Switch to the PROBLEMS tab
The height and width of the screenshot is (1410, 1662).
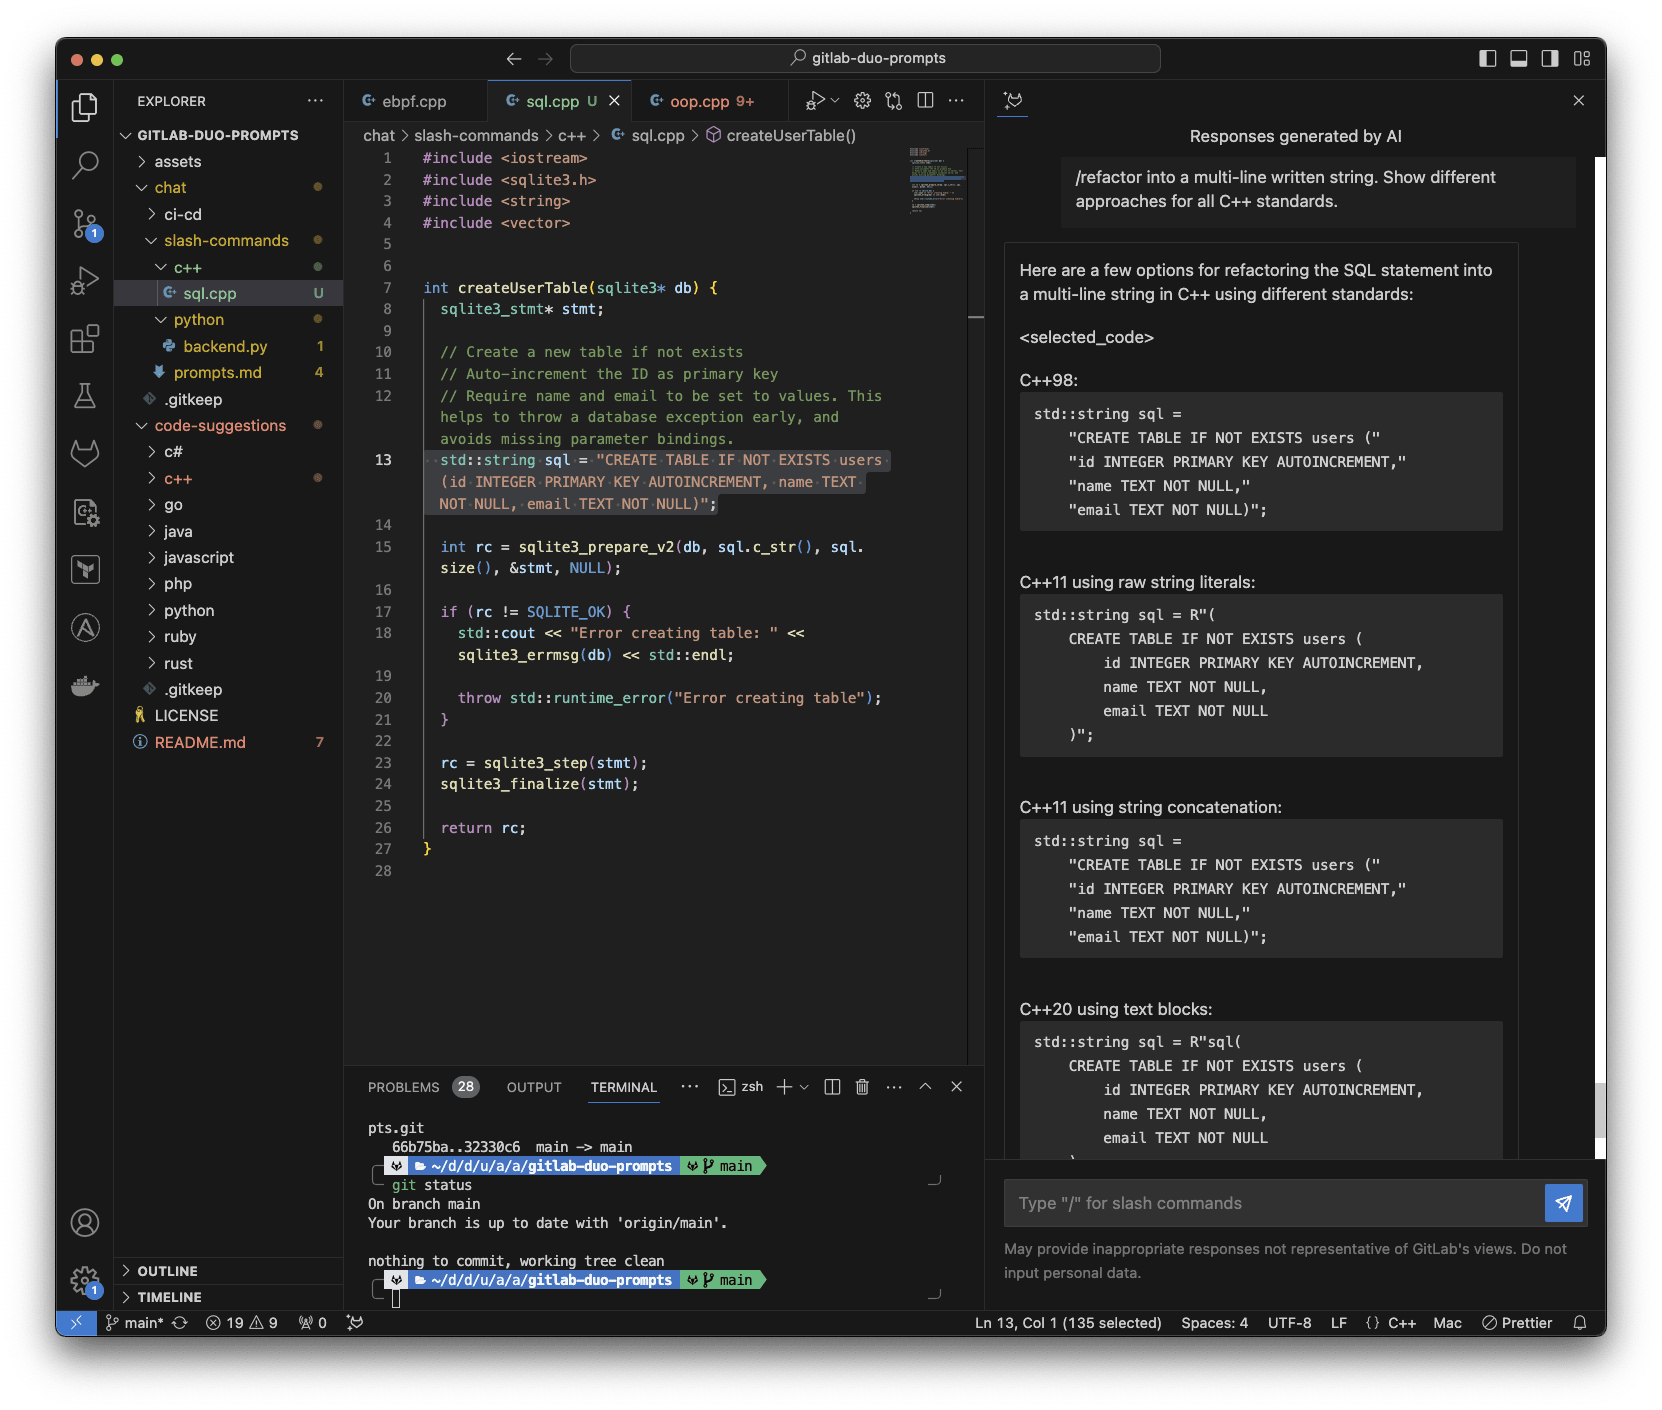(x=403, y=1087)
